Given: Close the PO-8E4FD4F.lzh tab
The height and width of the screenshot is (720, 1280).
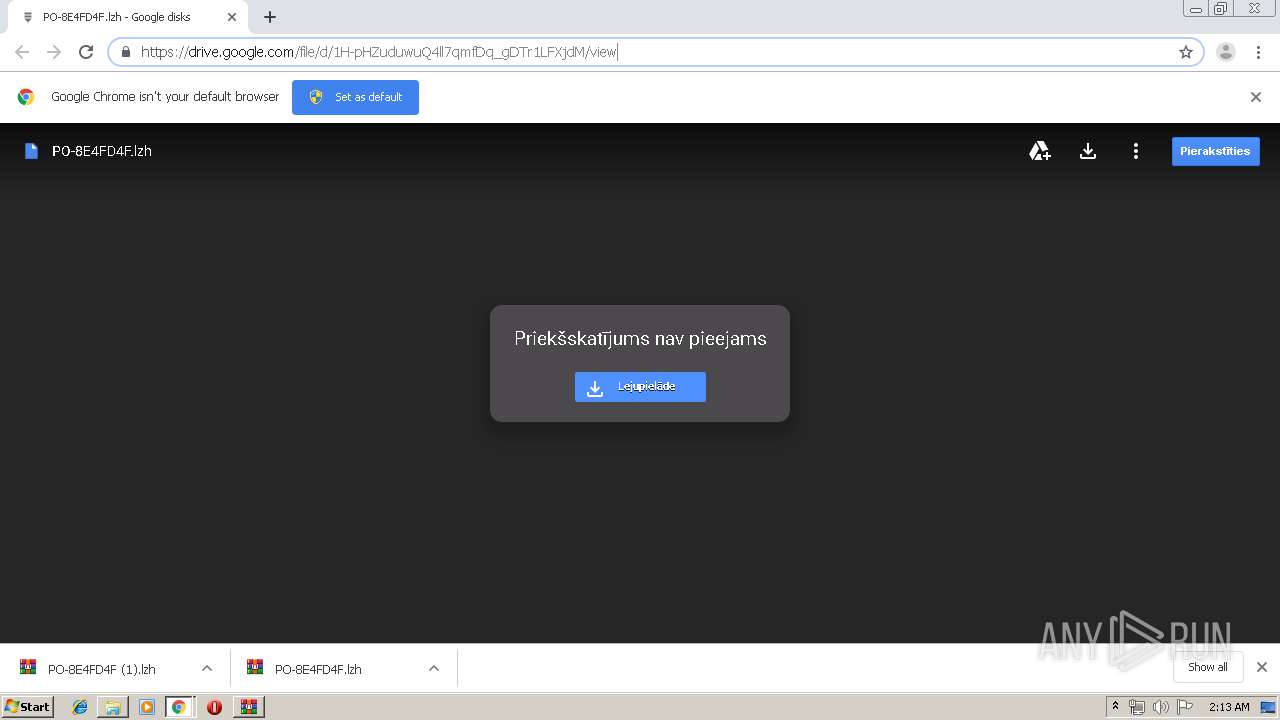Looking at the screenshot, I should (x=232, y=17).
